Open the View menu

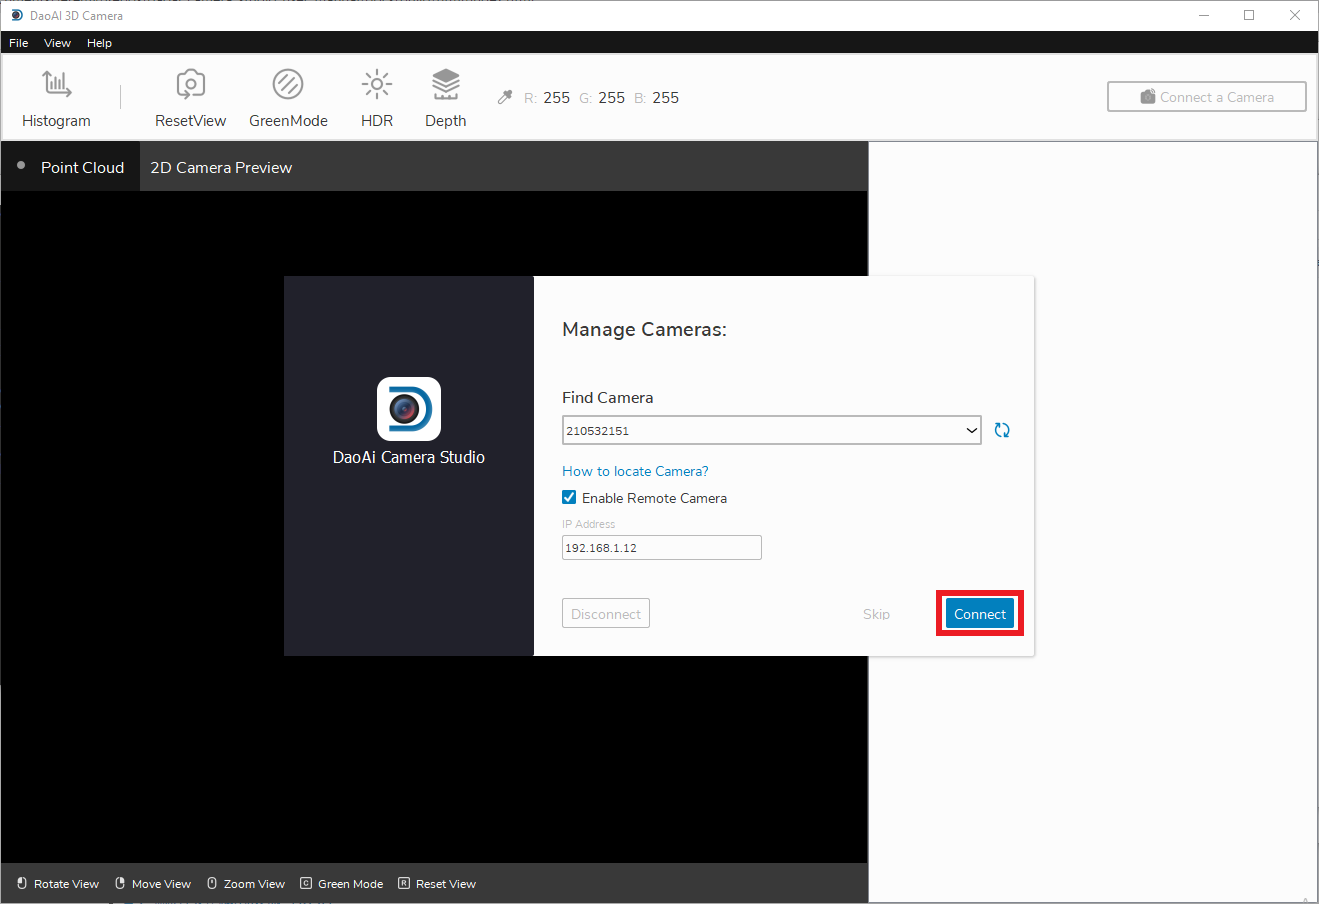[57, 43]
